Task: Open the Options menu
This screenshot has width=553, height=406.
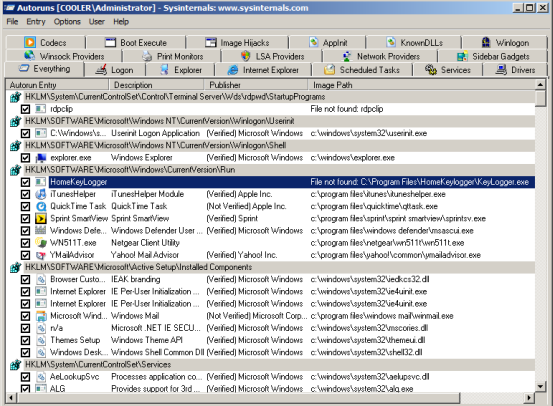Action: tap(67, 22)
